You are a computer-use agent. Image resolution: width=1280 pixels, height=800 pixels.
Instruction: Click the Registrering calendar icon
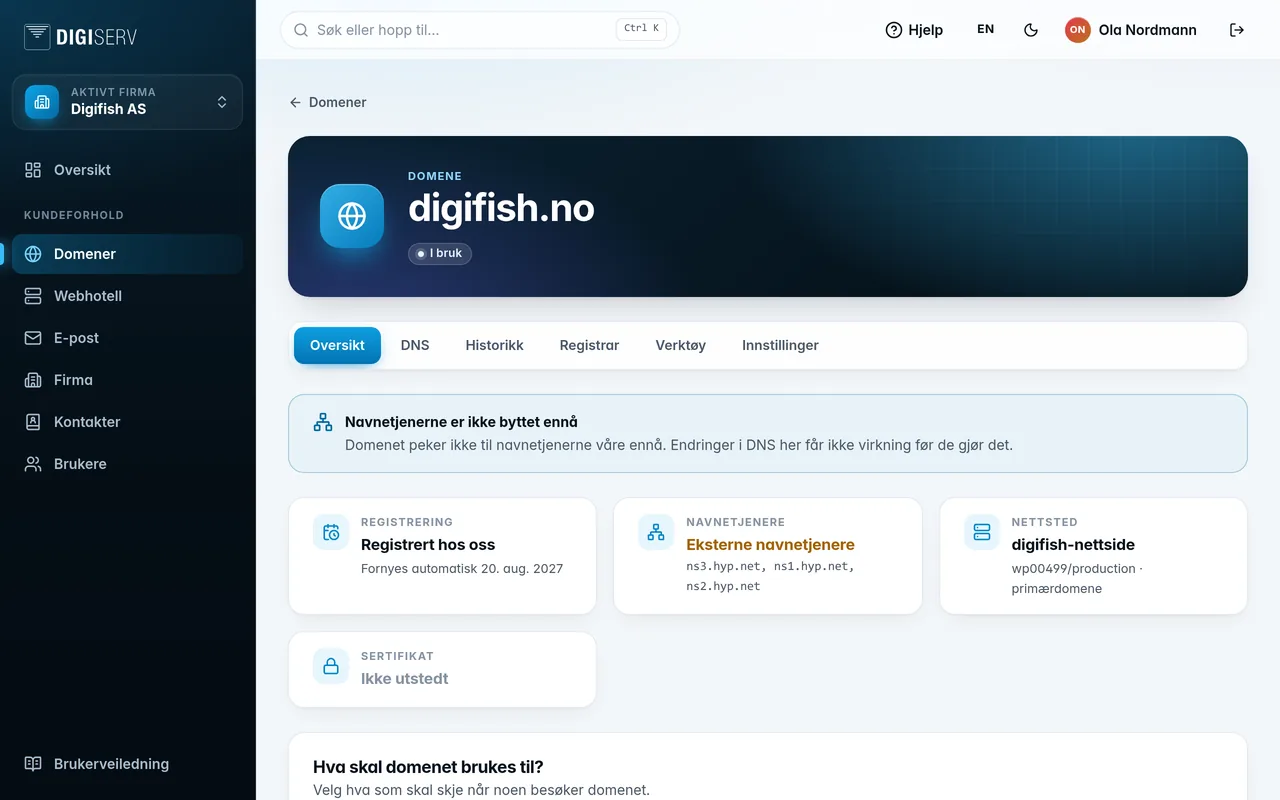331,532
